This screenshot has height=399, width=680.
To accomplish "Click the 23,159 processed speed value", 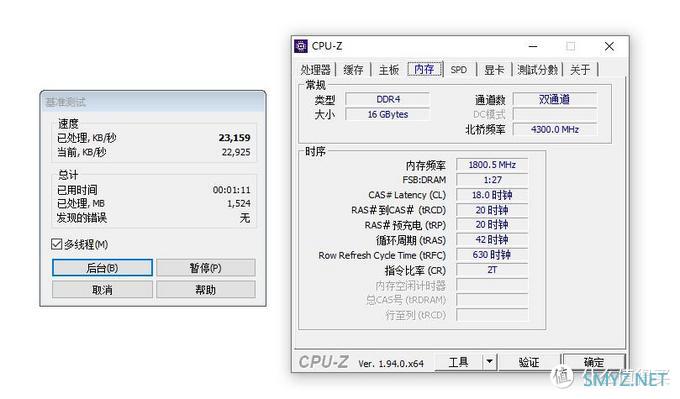I will 234,138.
